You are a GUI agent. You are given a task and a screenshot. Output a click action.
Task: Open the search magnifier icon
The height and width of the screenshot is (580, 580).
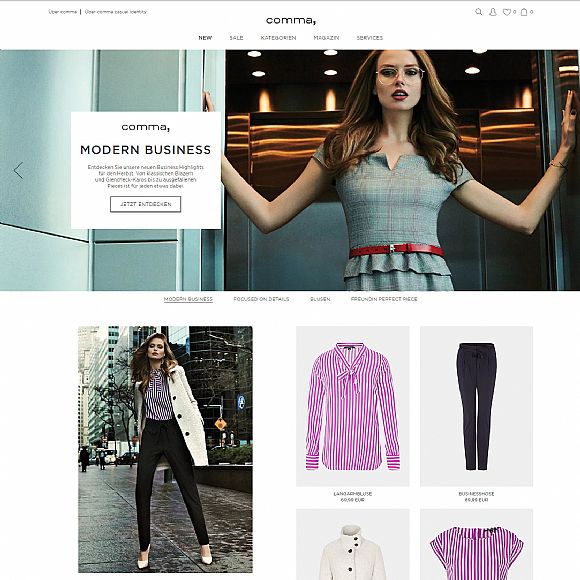click(479, 12)
